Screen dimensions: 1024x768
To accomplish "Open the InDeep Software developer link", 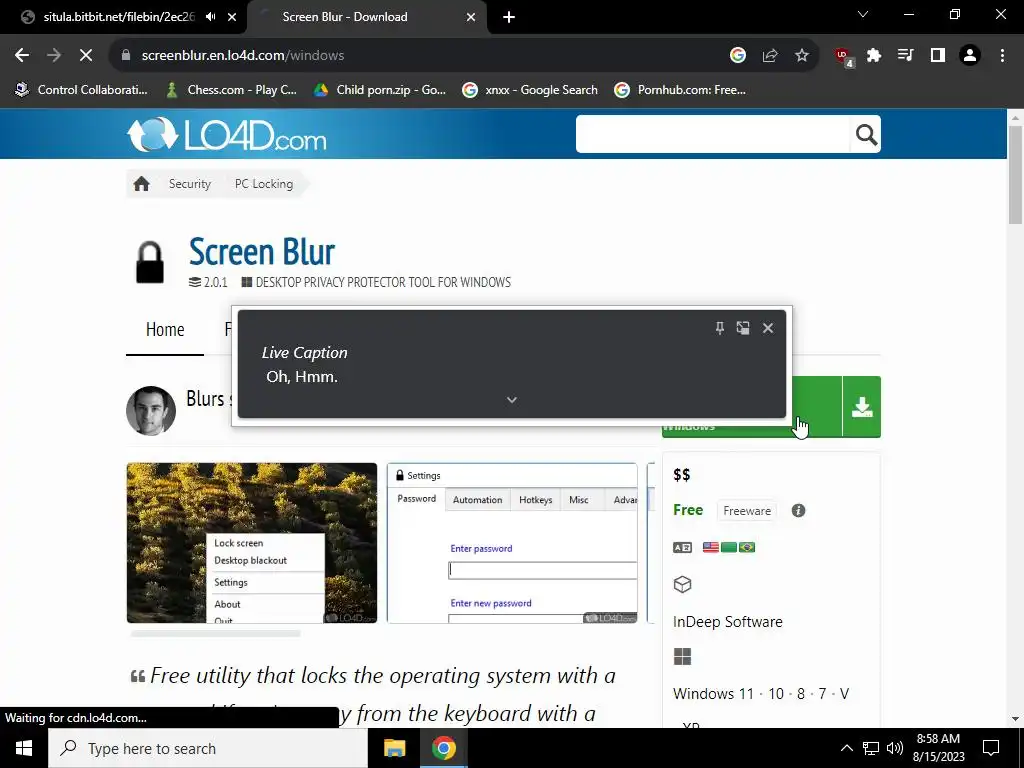I will 728,622.
